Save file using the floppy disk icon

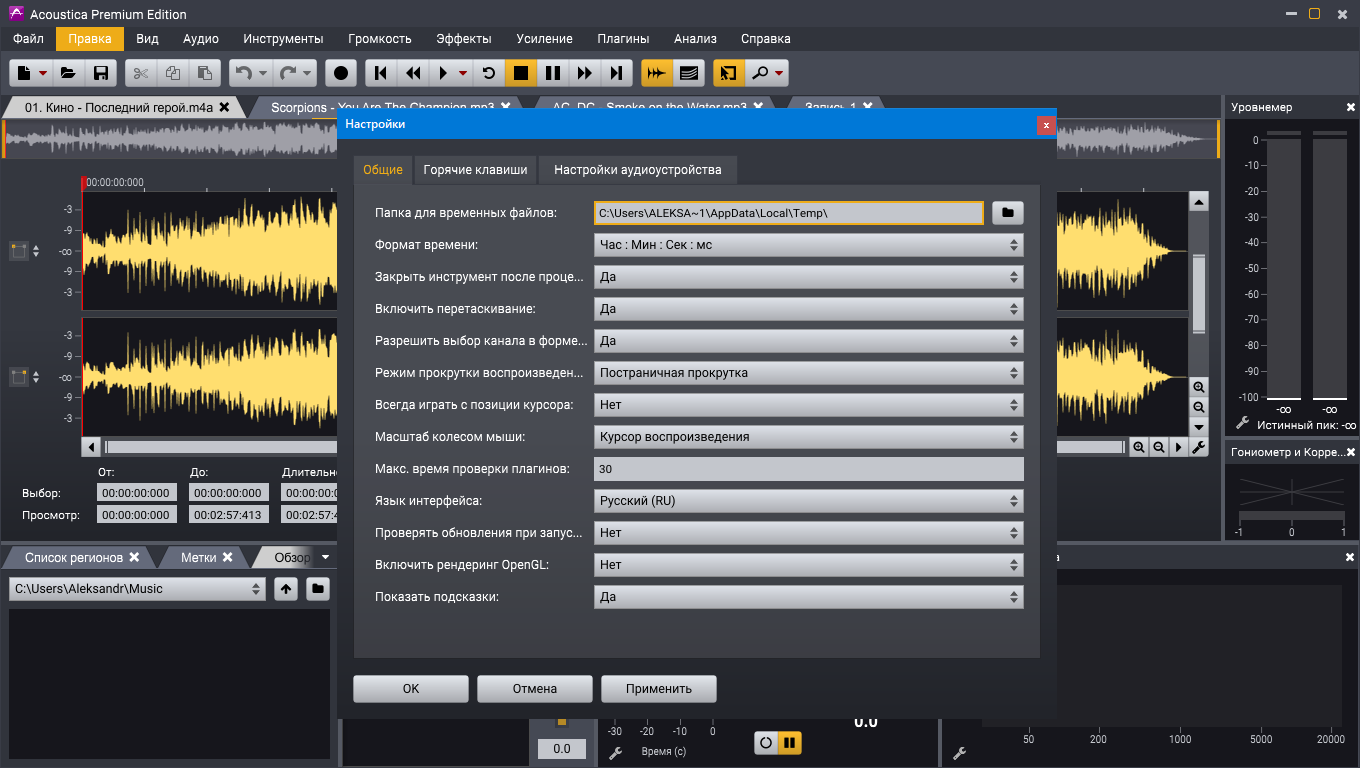click(100, 73)
